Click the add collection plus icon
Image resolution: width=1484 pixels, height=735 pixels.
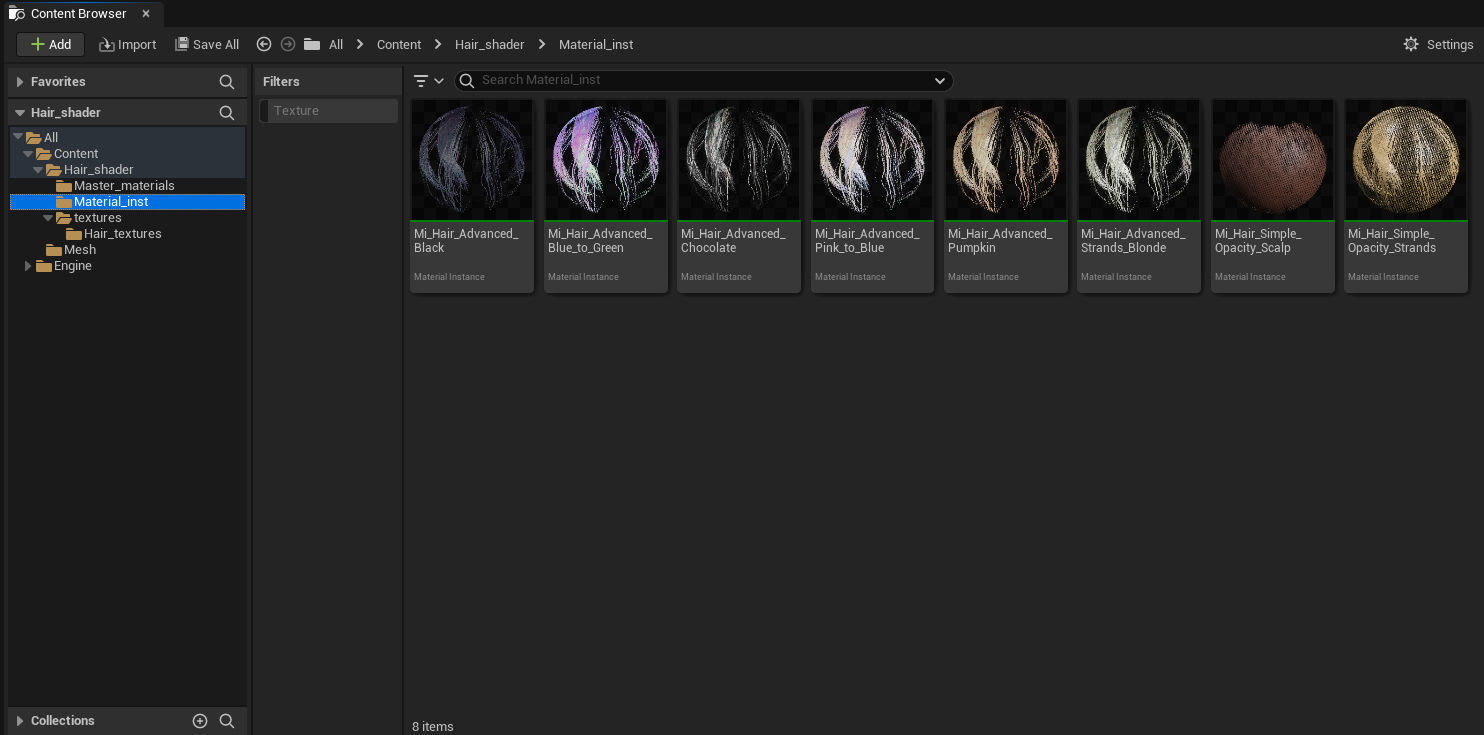click(x=200, y=721)
